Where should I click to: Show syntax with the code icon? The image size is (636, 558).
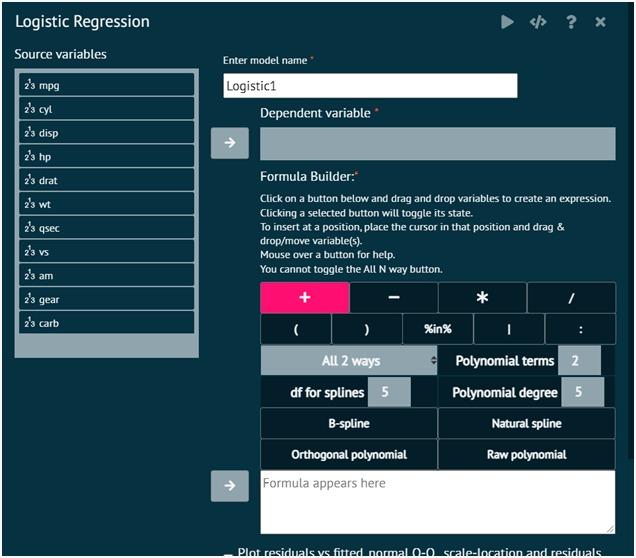click(x=538, y=22)
